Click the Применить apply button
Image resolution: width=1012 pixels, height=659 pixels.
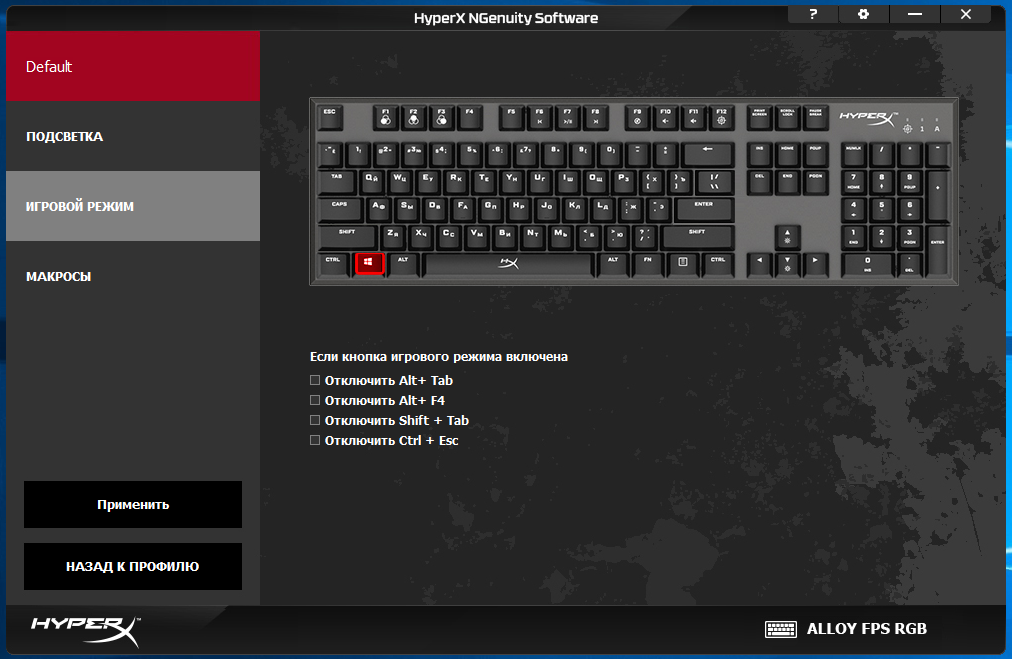point(133,504)
